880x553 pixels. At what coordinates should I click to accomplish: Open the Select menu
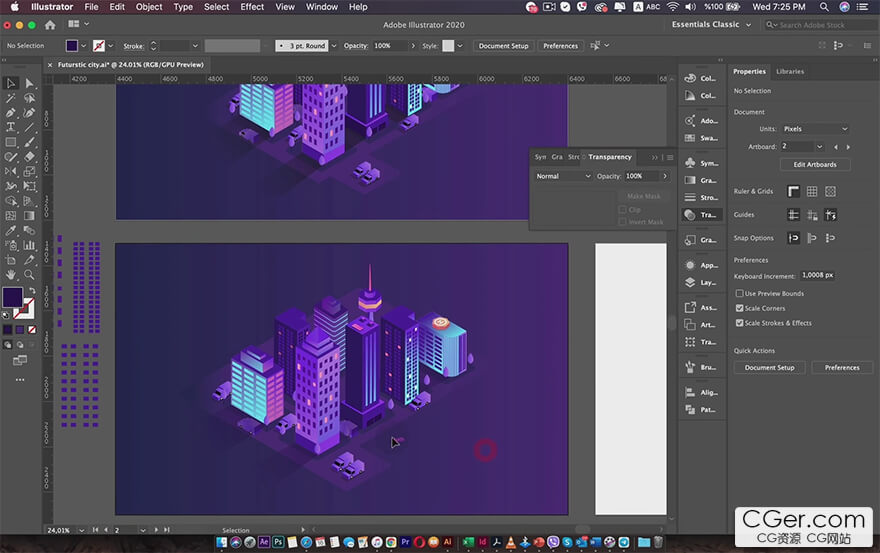click(216, 7)
